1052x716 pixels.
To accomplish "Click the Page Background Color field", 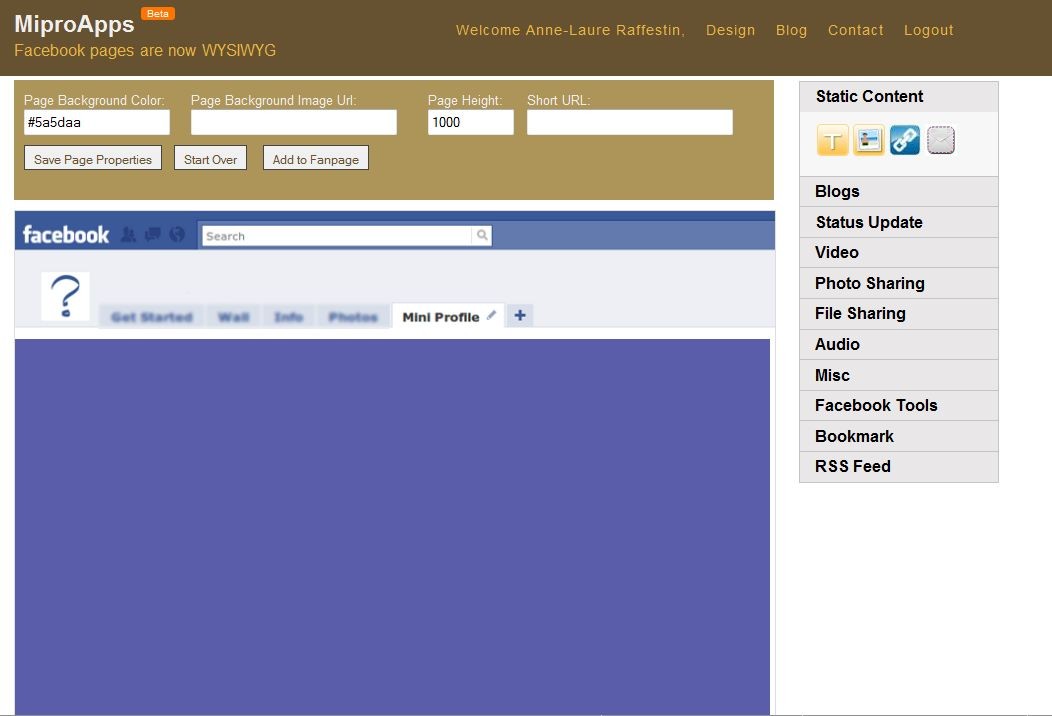I will (x=97, y=122).
